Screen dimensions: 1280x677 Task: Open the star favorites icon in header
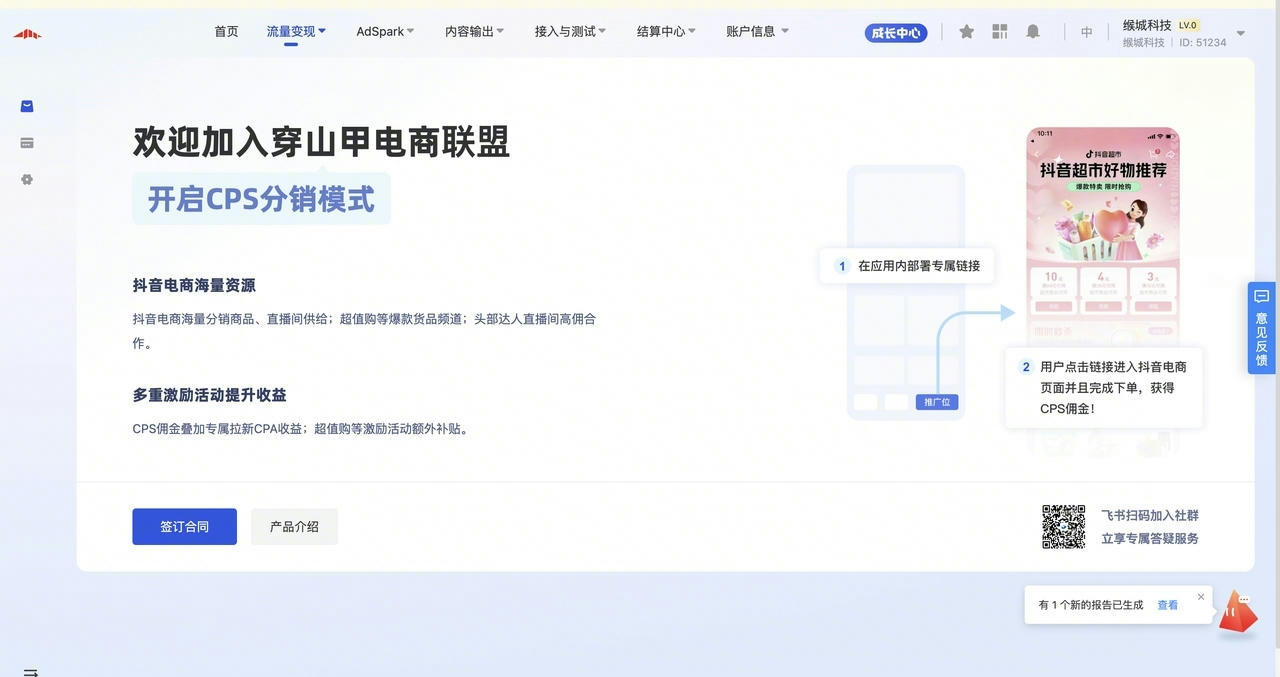tap(966, 32)
